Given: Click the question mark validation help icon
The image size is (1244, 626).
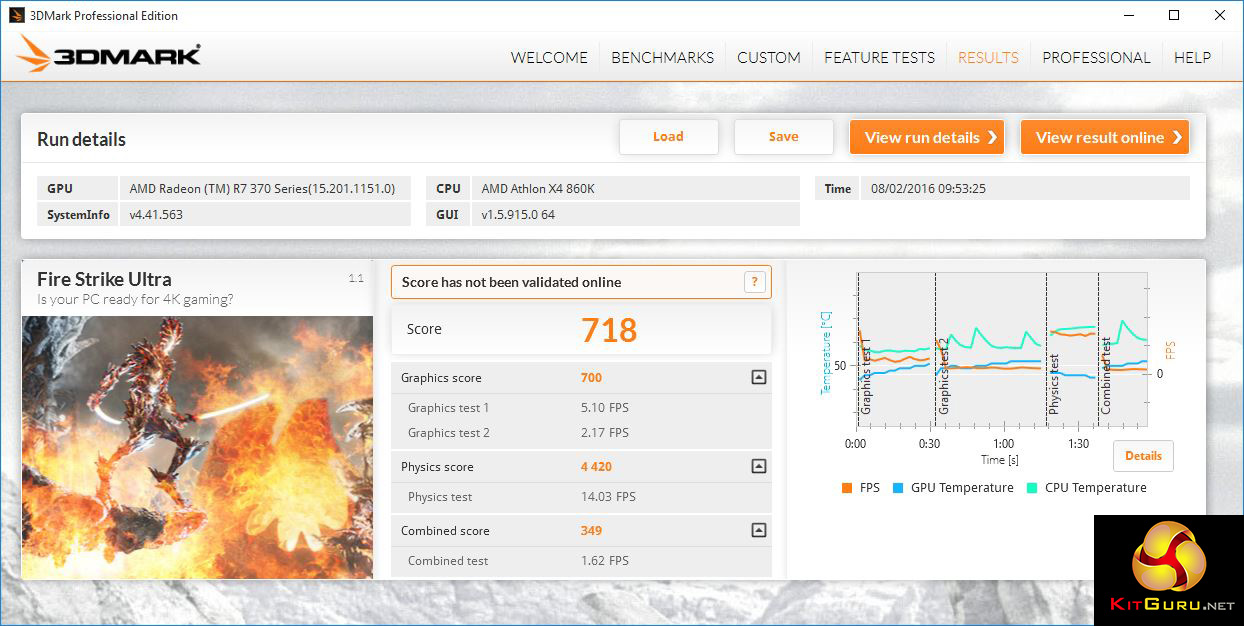Looking at the screenshot, I should [754, 282].
